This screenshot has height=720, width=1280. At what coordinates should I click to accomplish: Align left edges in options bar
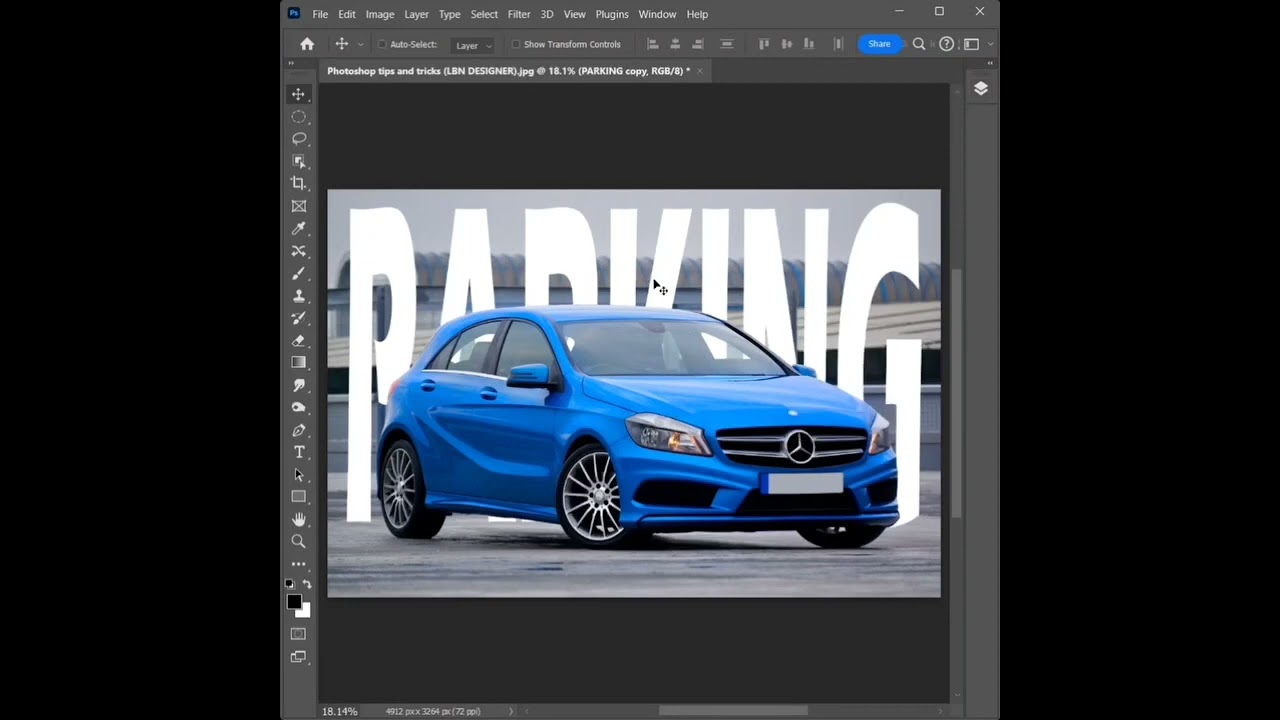click(653, 44)
